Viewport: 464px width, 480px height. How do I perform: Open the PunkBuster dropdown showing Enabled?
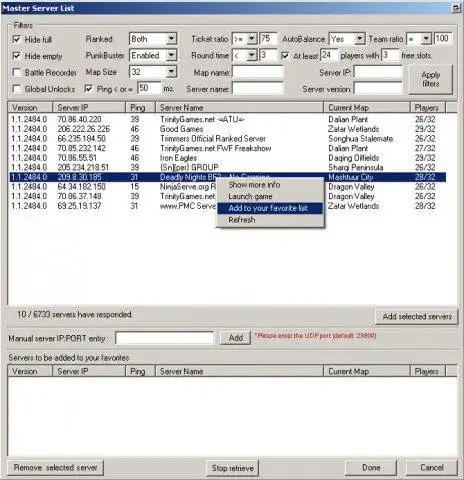click(x=153, y=55)
